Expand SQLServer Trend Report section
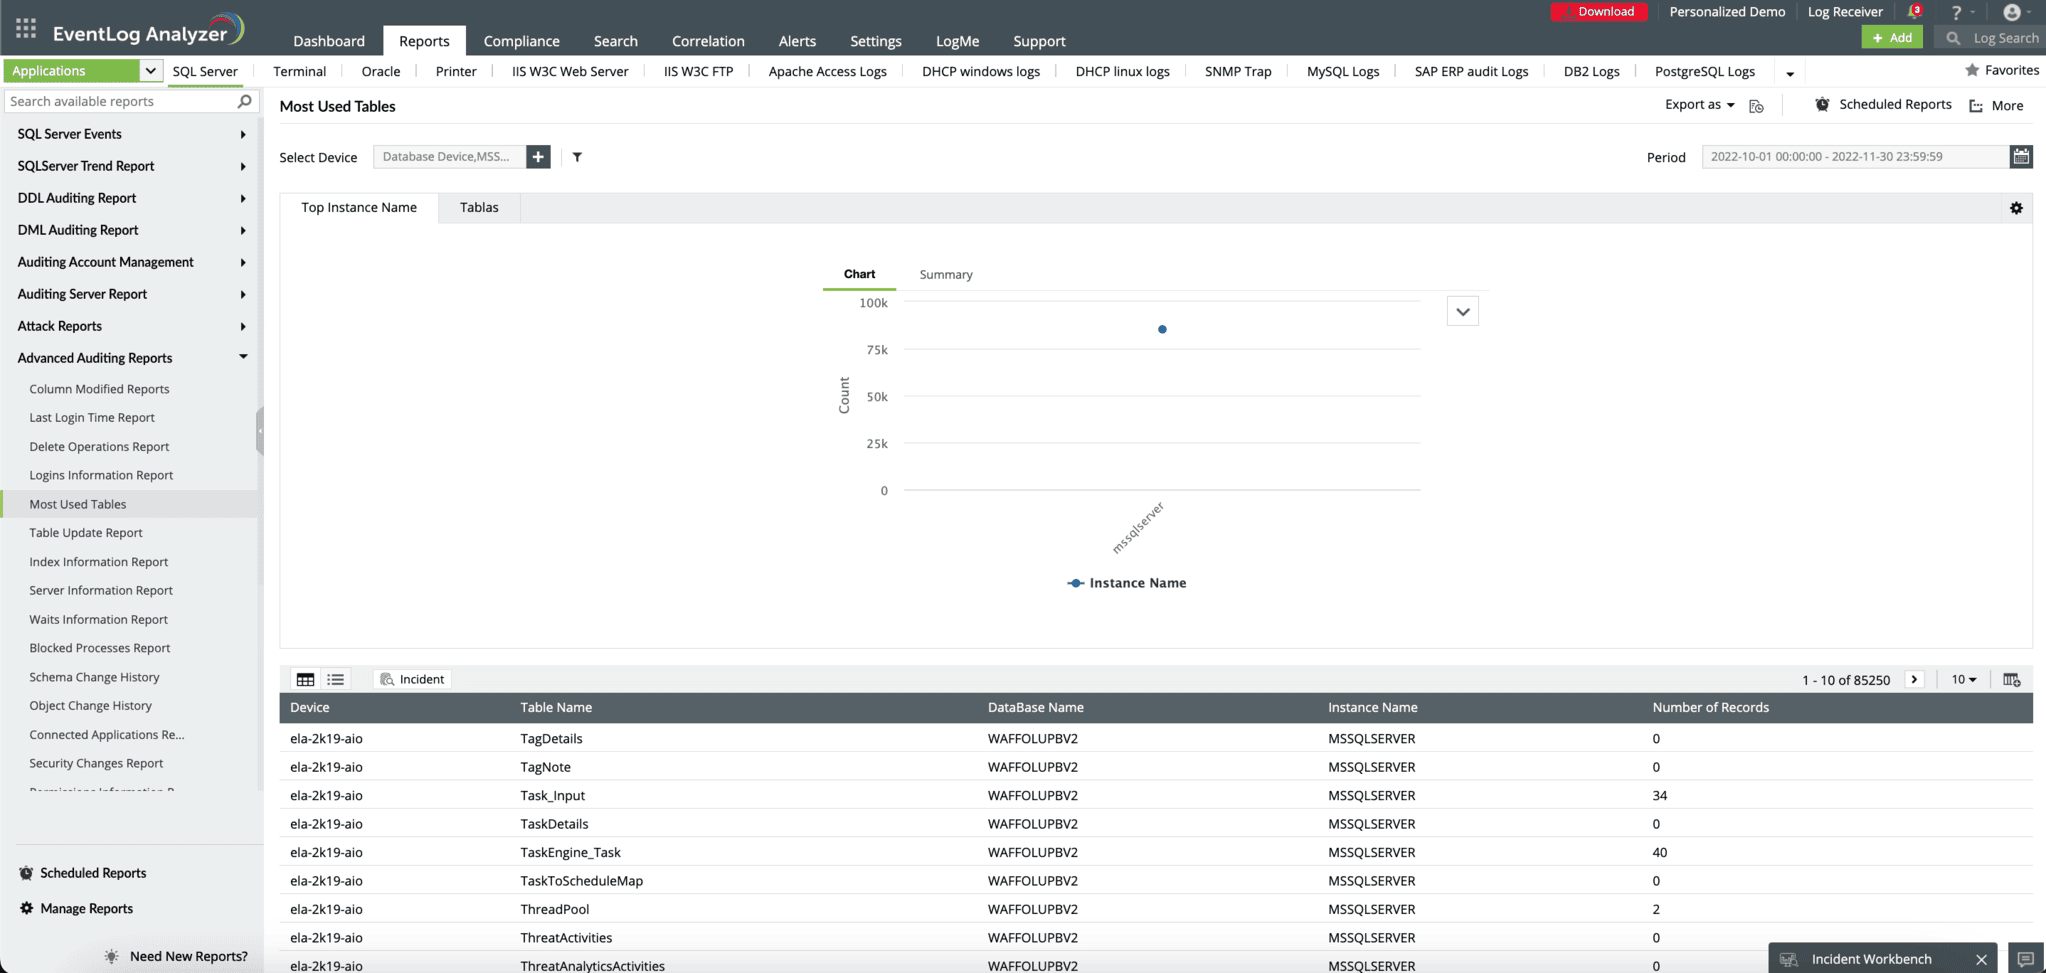Screen dimensions: 2046x973 [x=243, y=166]
